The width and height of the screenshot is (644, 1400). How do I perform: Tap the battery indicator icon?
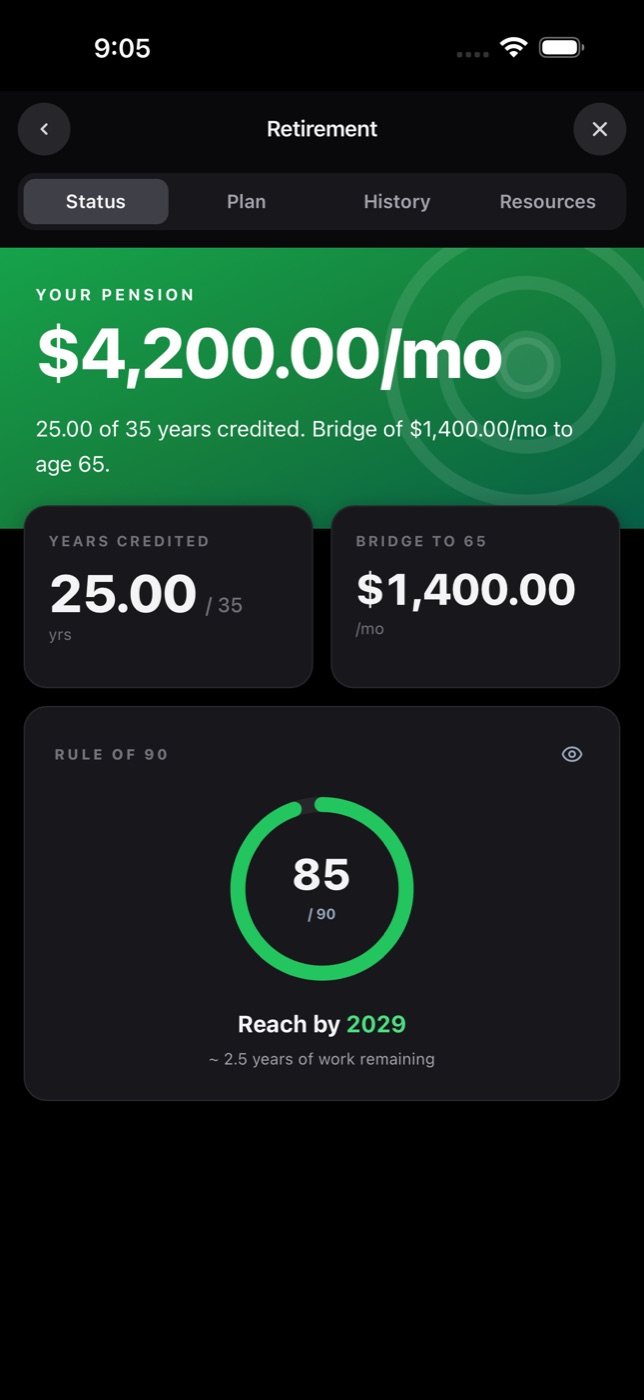click(562, 47)
